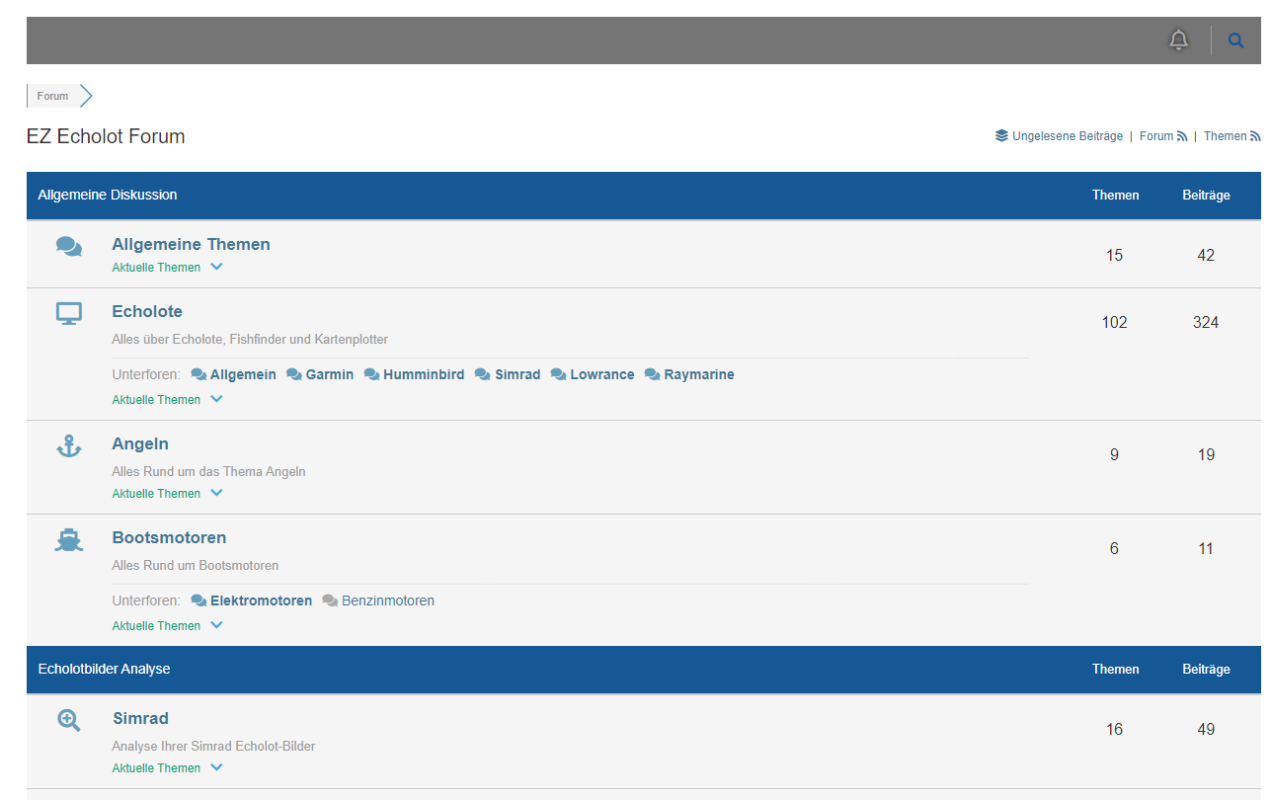Screen dimensions: 1271x800
Task: Click the Simrad magnifier-plus forum icon
Action: (x=69, y=720)
